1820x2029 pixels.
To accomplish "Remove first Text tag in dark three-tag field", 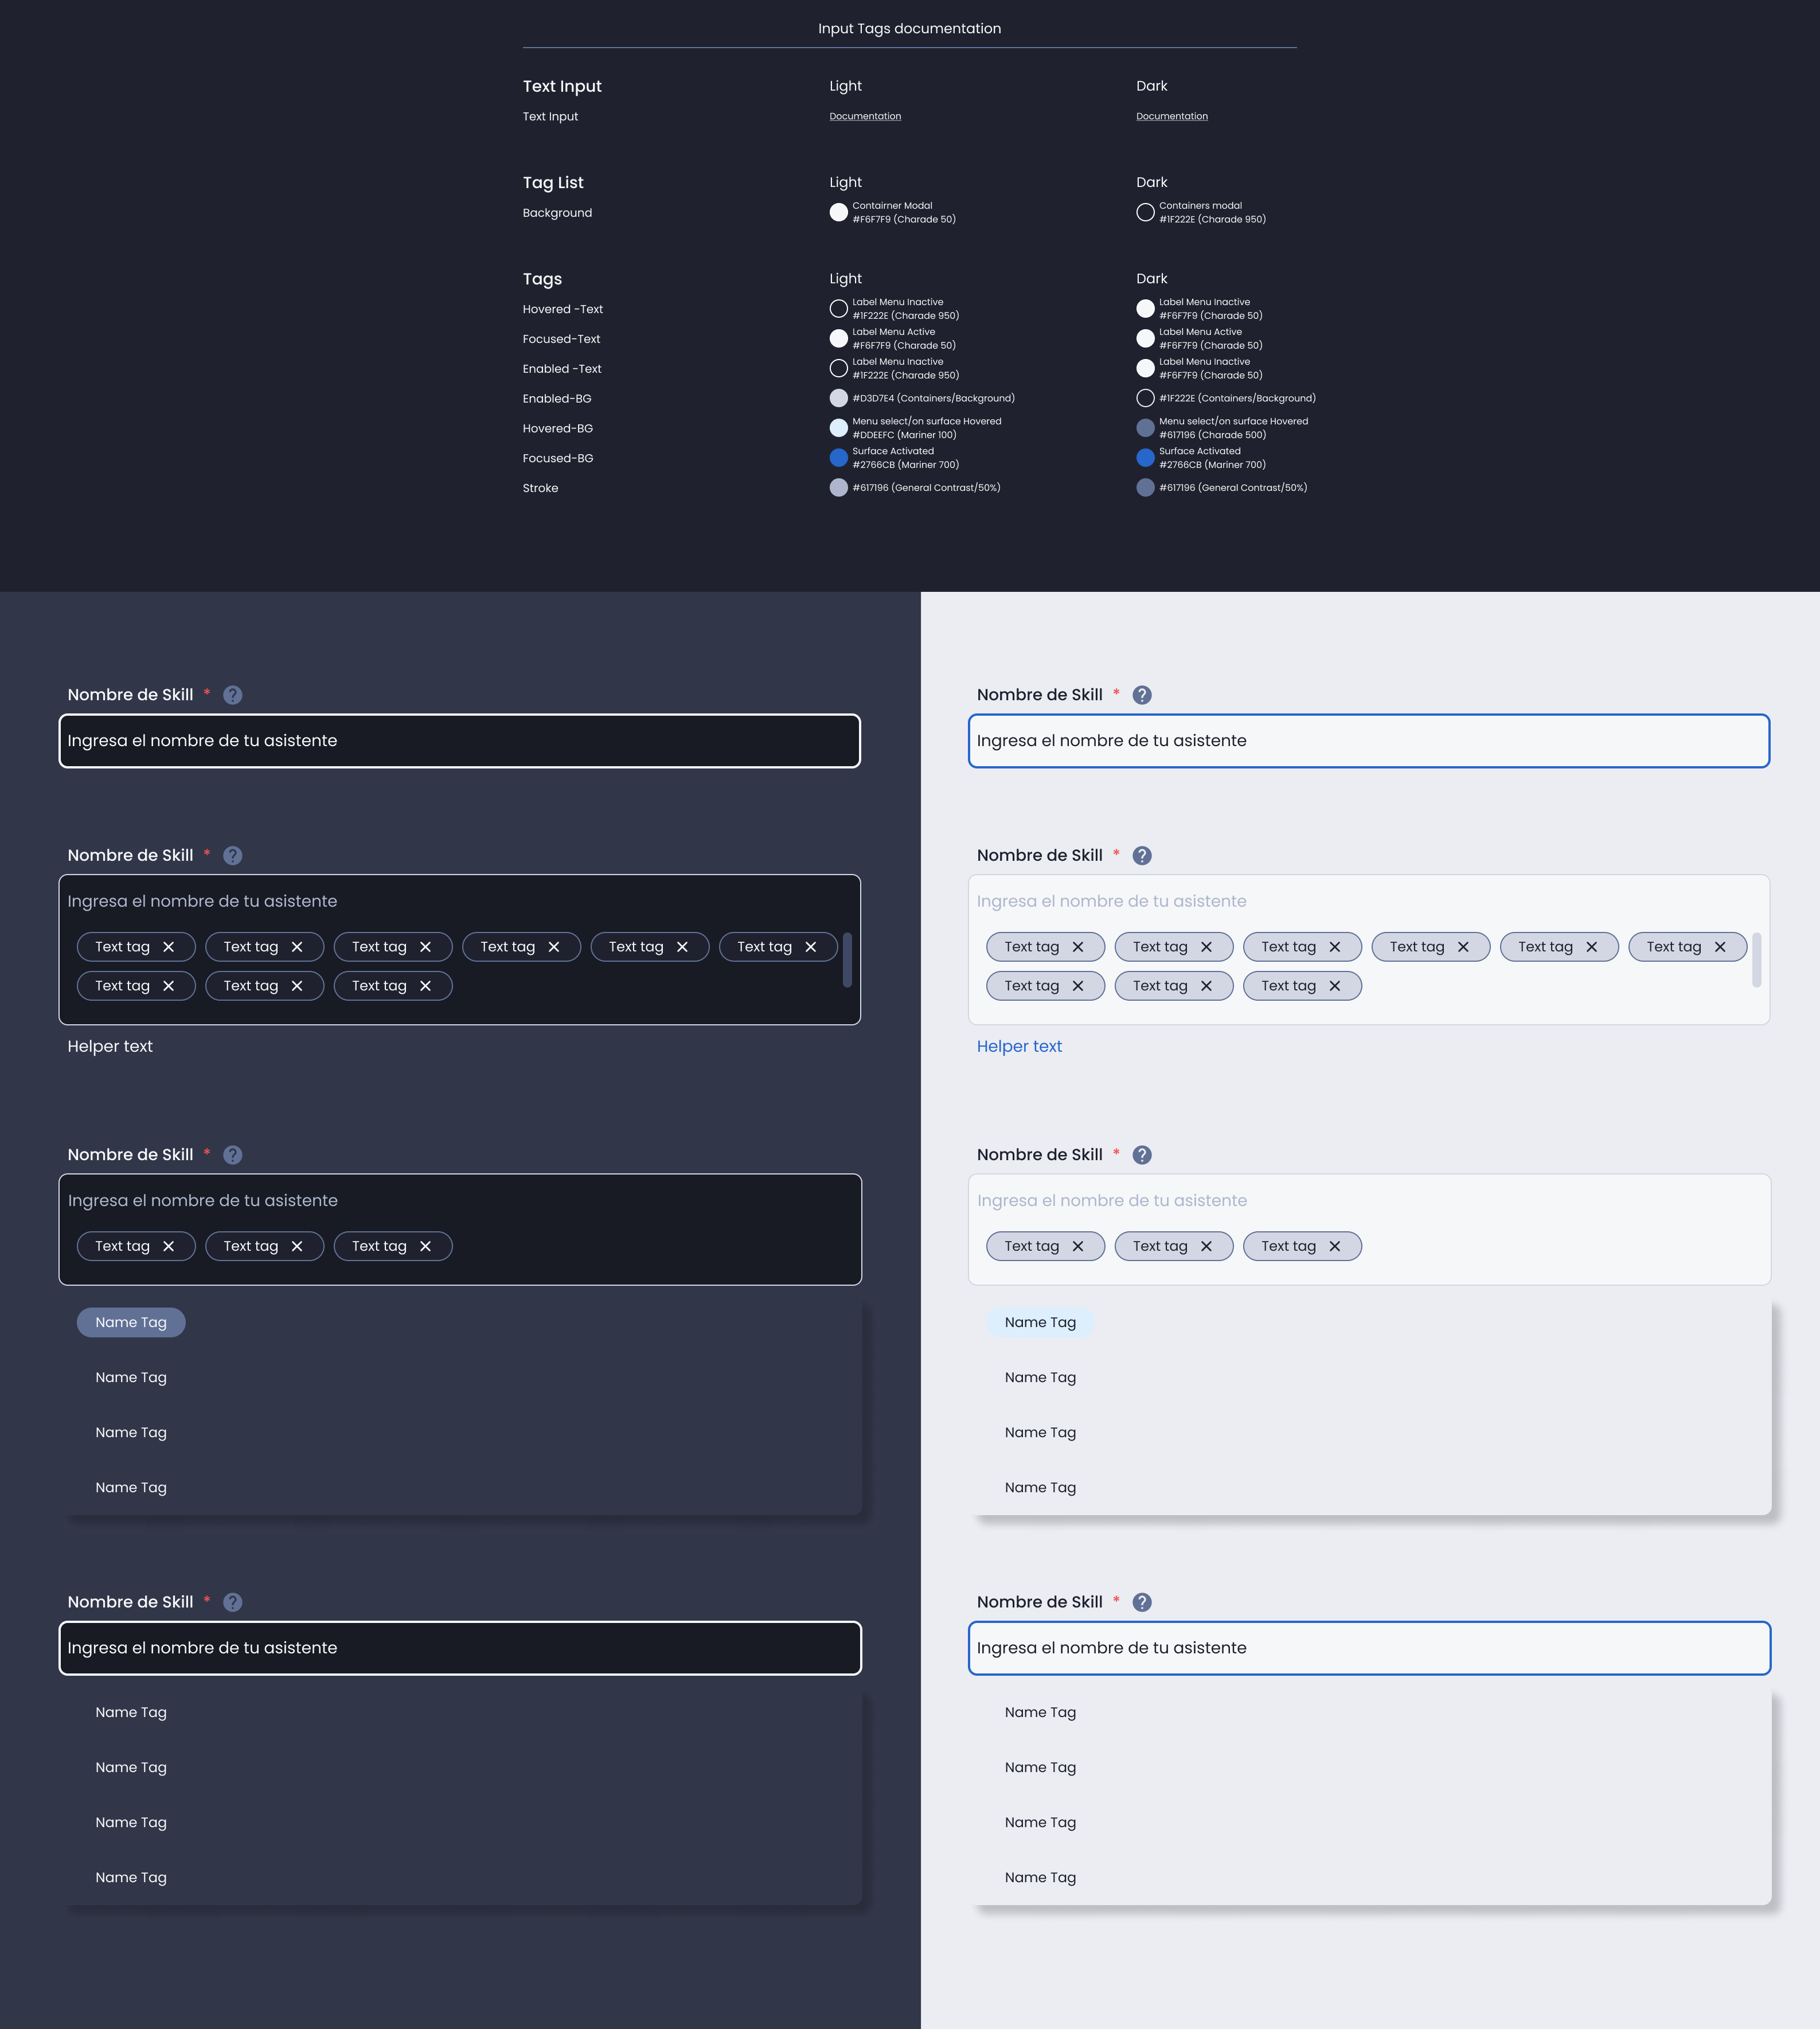I will click(x=169, y=1246).
